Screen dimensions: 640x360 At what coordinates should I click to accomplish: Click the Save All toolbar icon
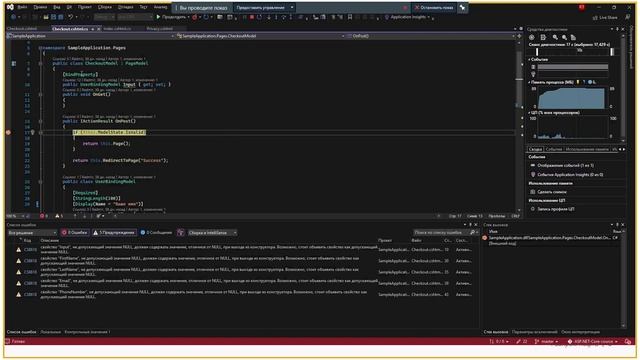click(60, 17)
